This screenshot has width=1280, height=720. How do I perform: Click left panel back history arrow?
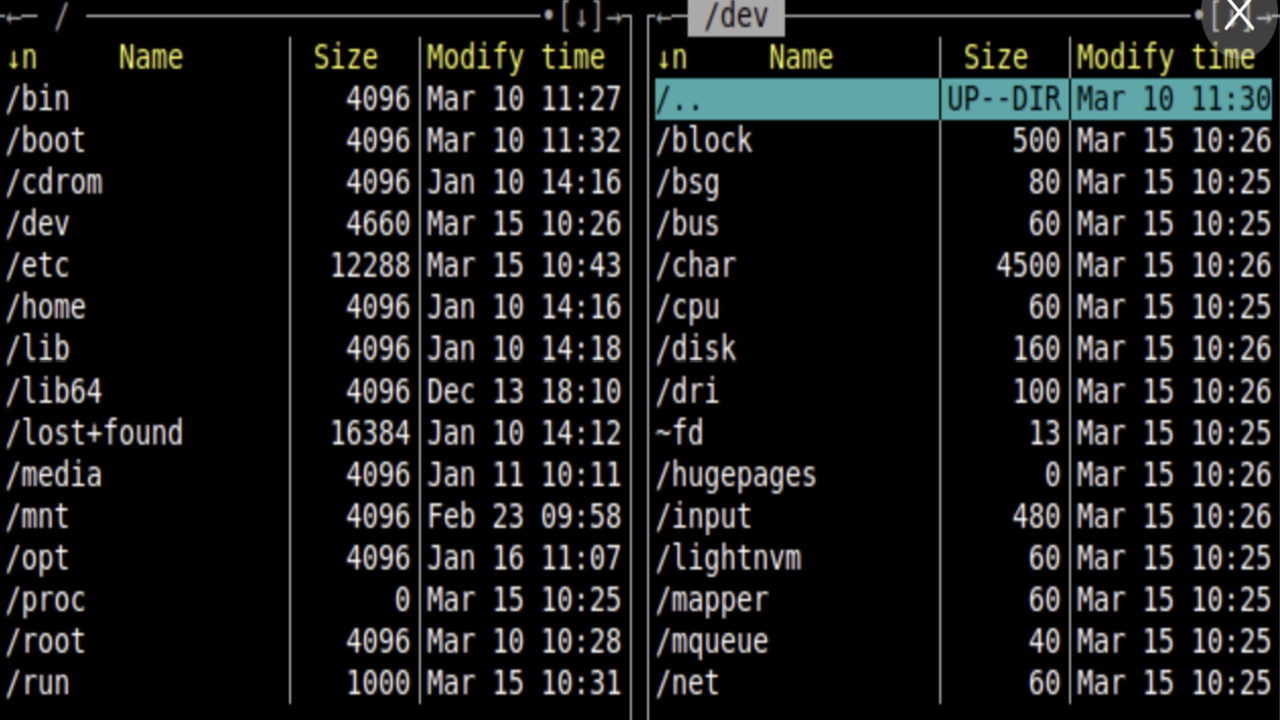[18, 16]
